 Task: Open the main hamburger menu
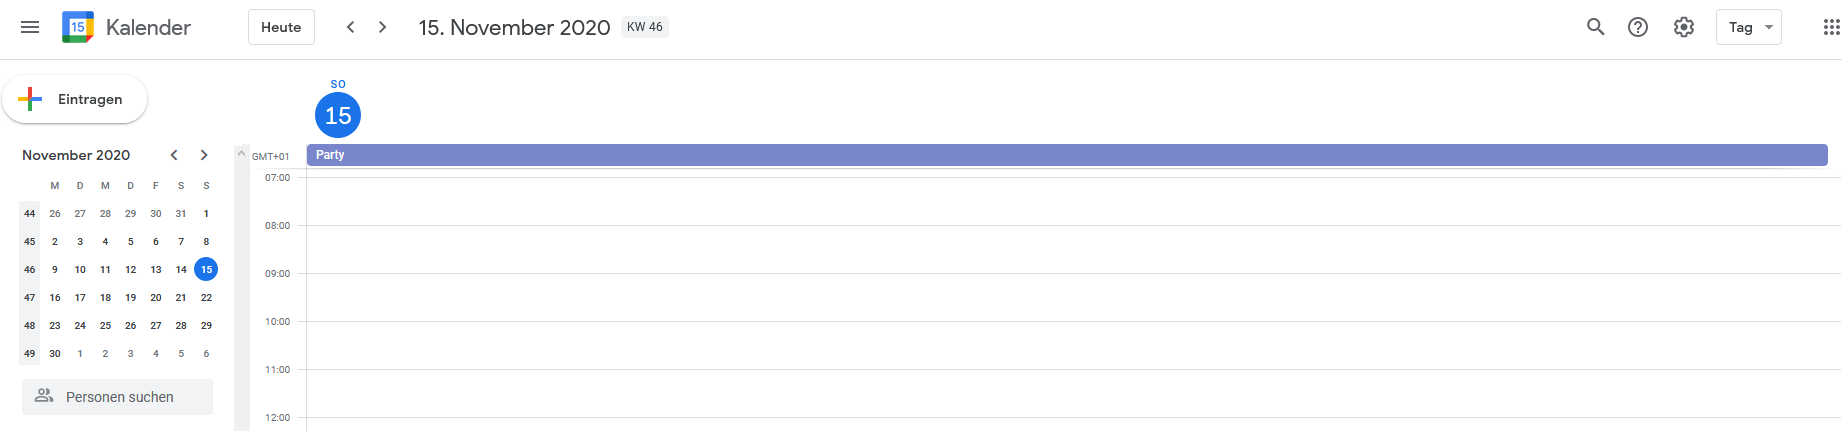[30, 27]
